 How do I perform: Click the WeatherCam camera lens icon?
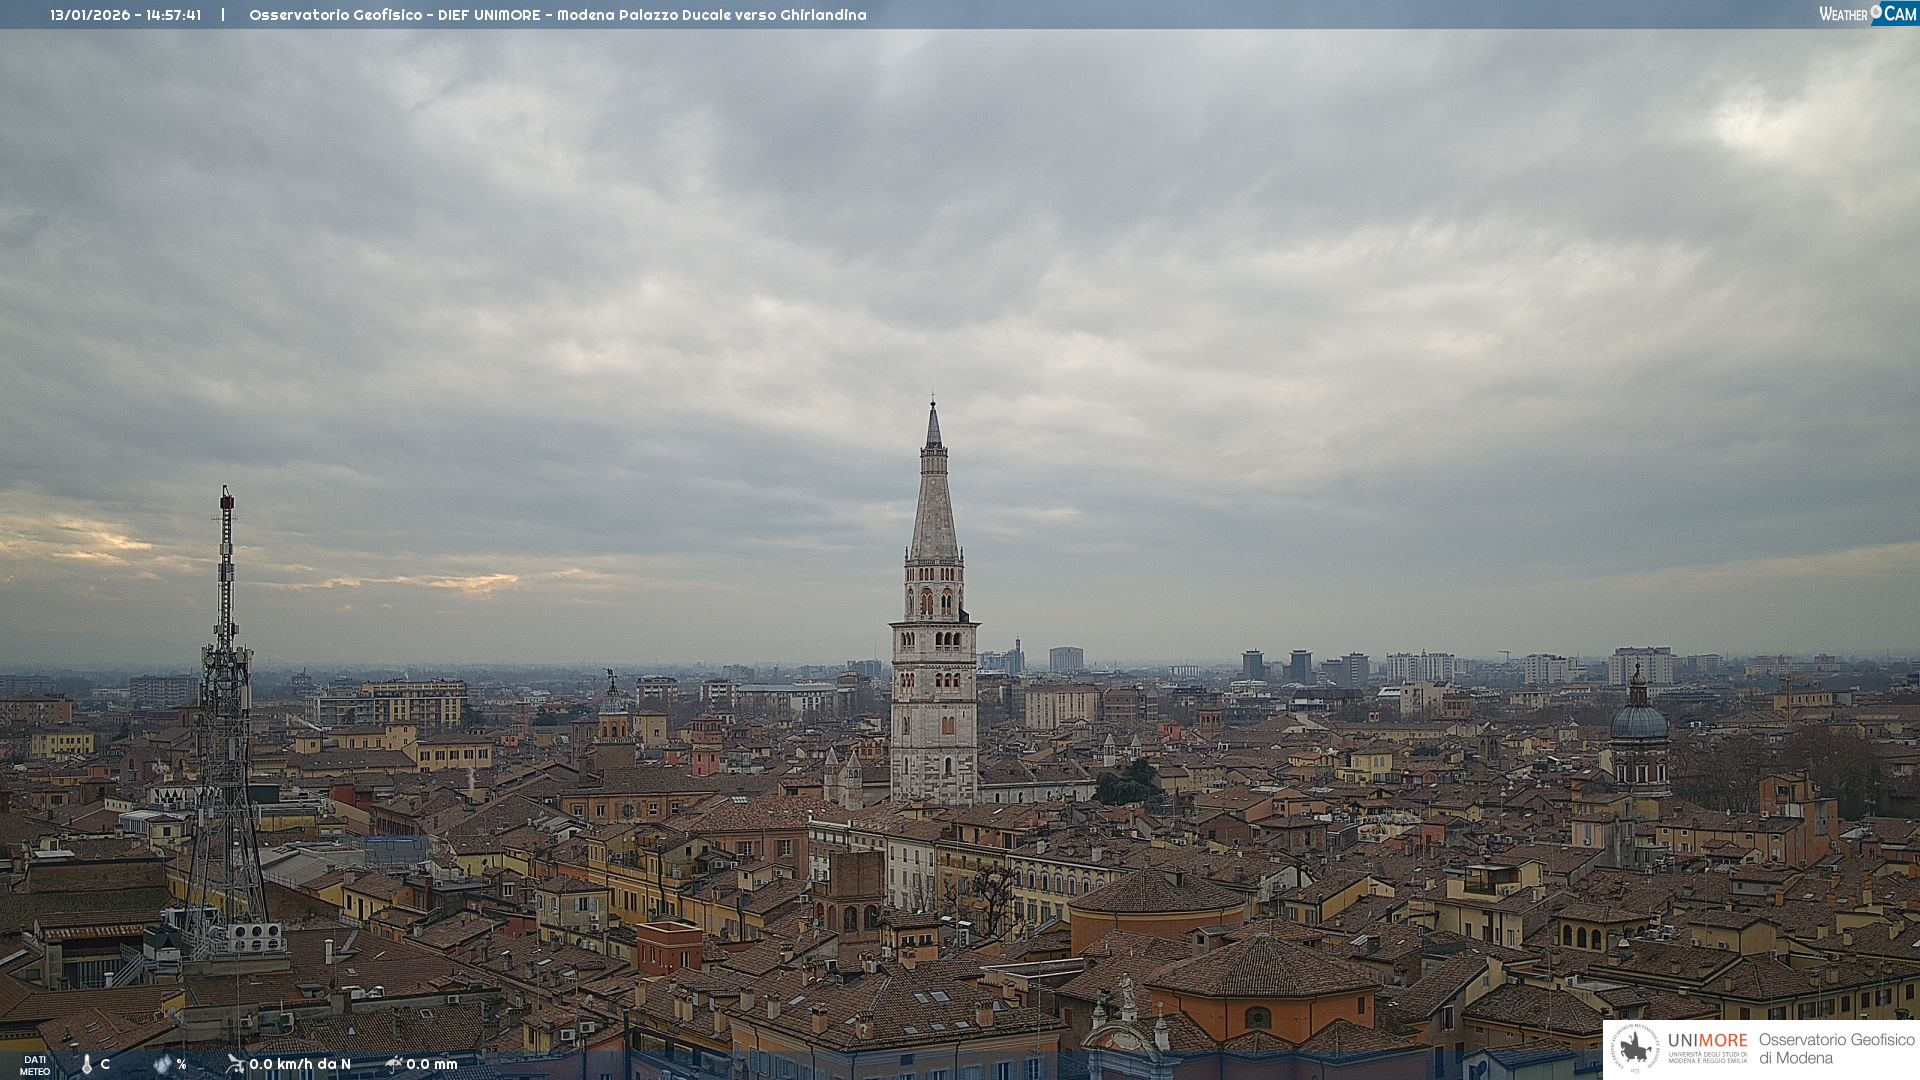(x=1876, y=12)
